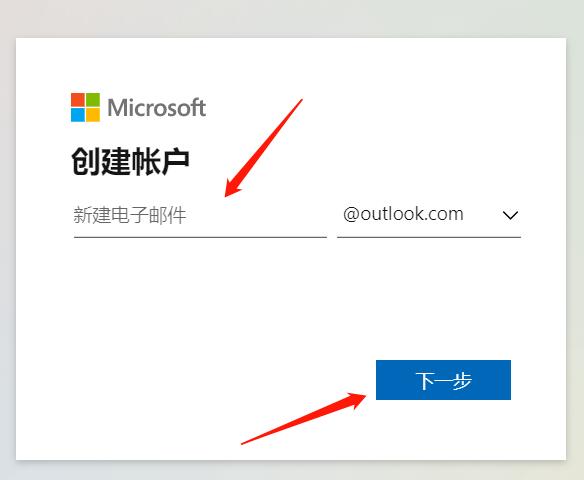Image resolution: width=584 pixels, height=480 pixels.
Task: Click the tip of the upper red arrow
Action: click(x=226, y=195)
